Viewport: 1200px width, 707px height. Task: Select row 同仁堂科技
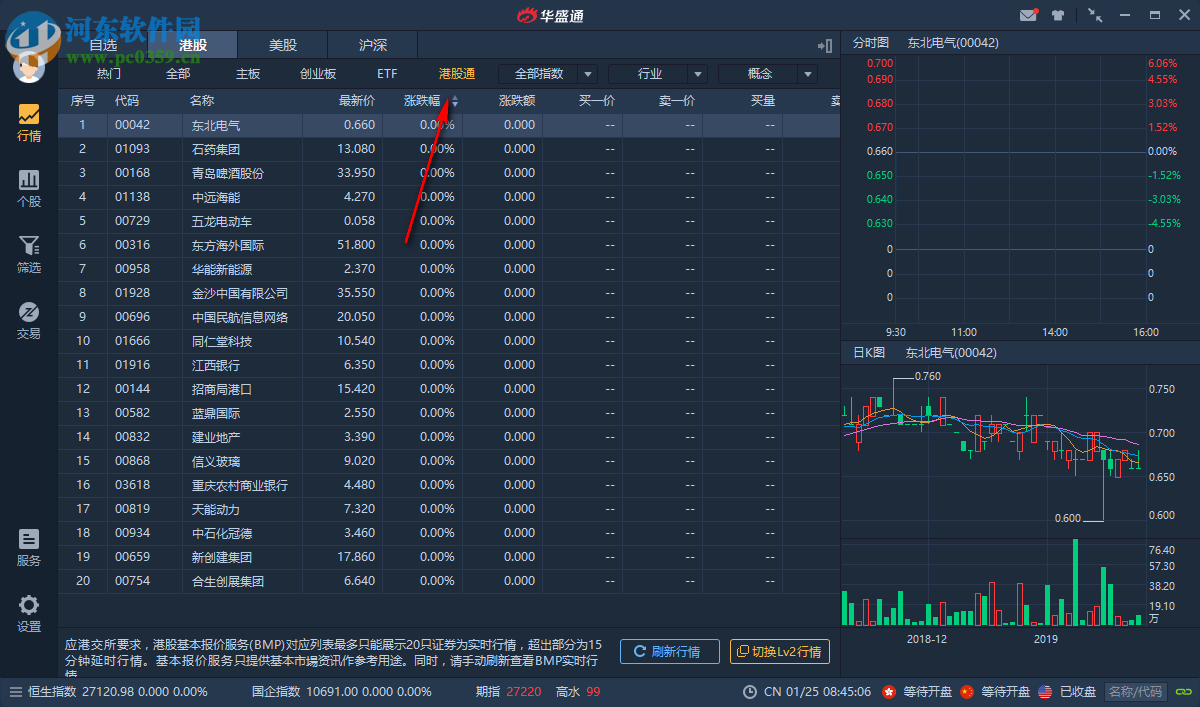click(449, 341)
